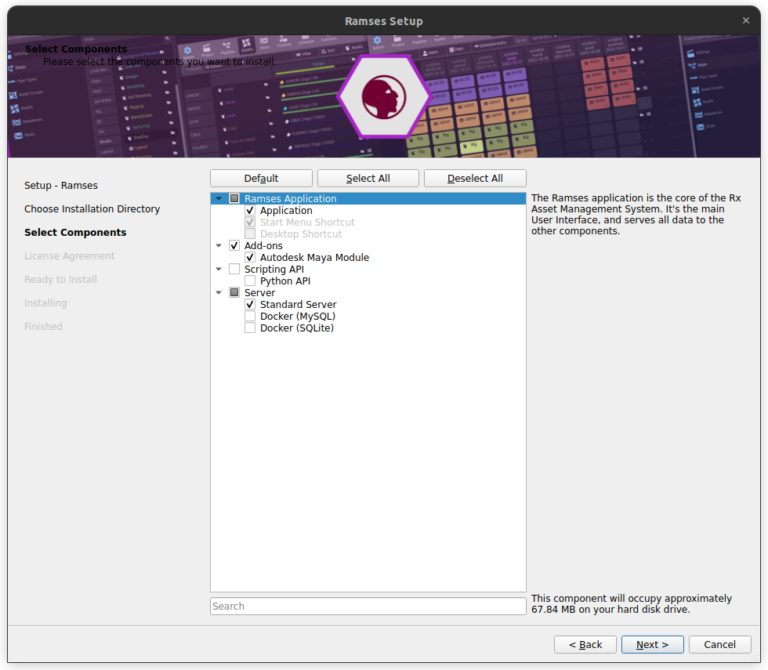Collapse the Server tree arrow

[219, 293]
